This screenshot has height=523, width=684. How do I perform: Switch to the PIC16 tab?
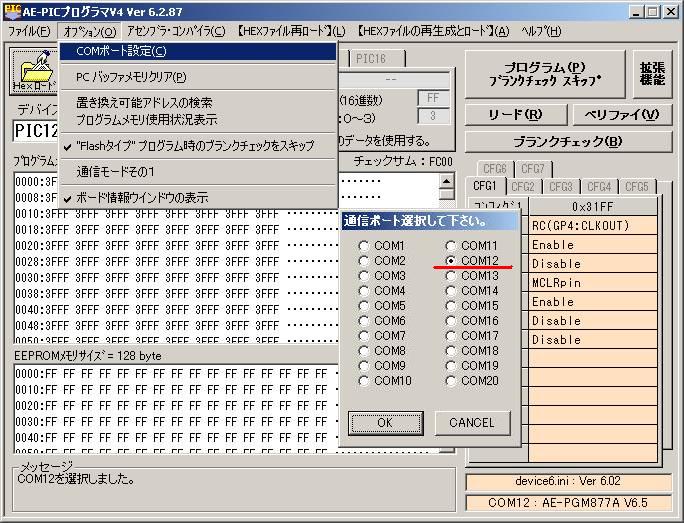376,58
